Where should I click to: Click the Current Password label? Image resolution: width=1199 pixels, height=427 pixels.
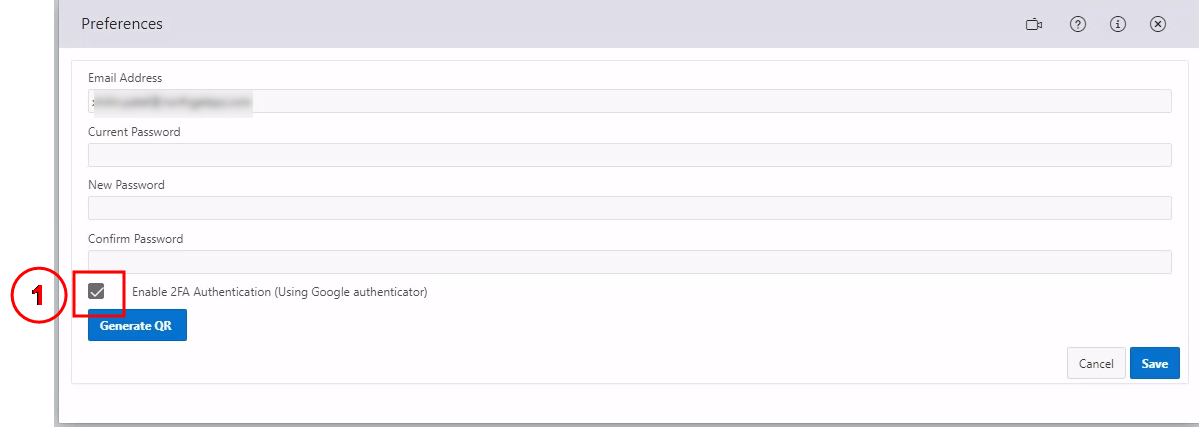134,132
